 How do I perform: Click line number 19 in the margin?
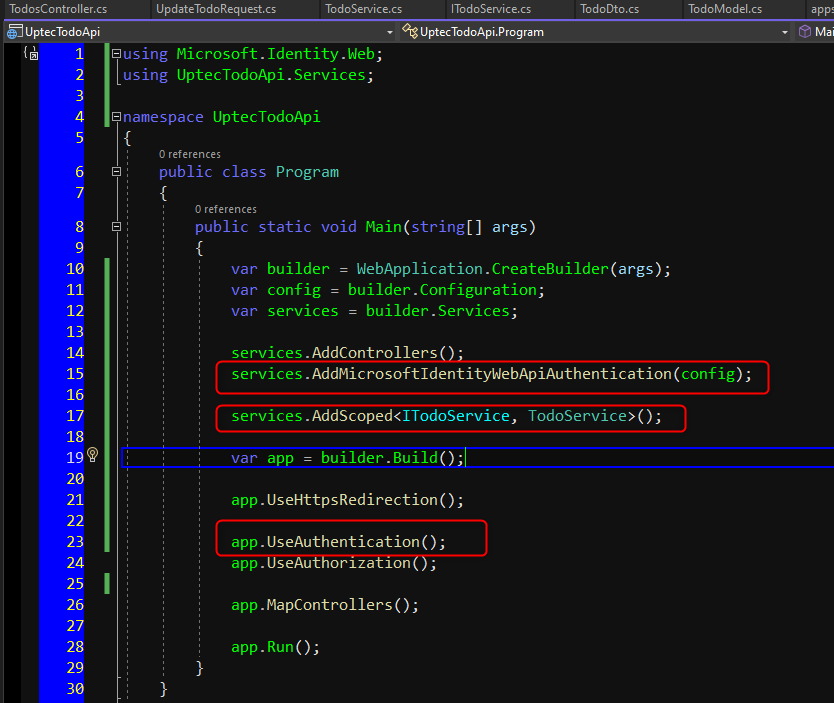(x=75, y=458)
